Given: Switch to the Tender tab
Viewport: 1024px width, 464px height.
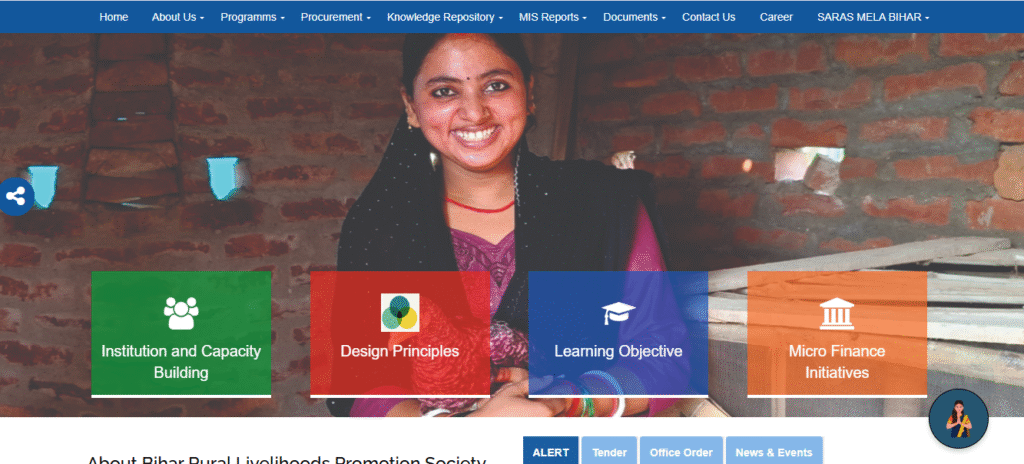Looking at the screenshot, I should [x=609, y=452].
